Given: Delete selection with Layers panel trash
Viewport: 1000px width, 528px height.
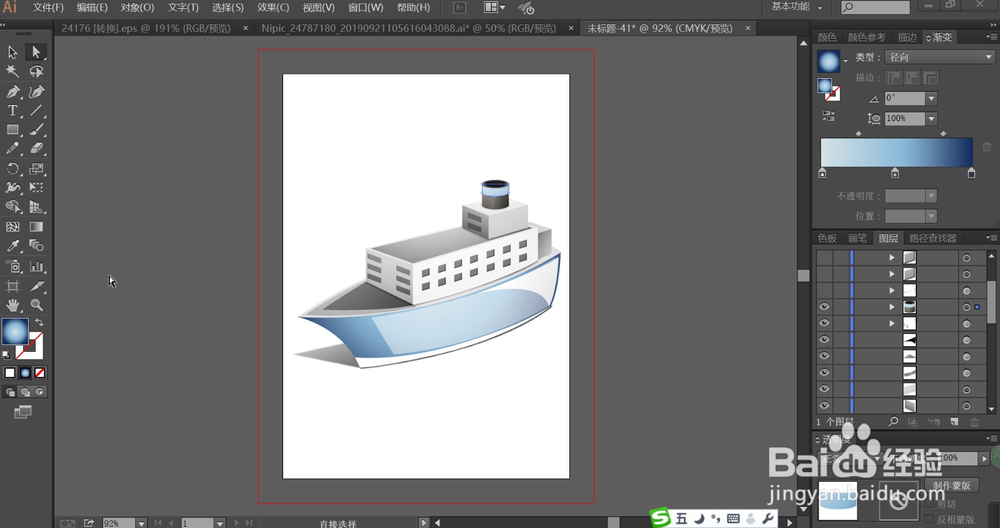Looking at the screenshot, I should coord(974,422).
